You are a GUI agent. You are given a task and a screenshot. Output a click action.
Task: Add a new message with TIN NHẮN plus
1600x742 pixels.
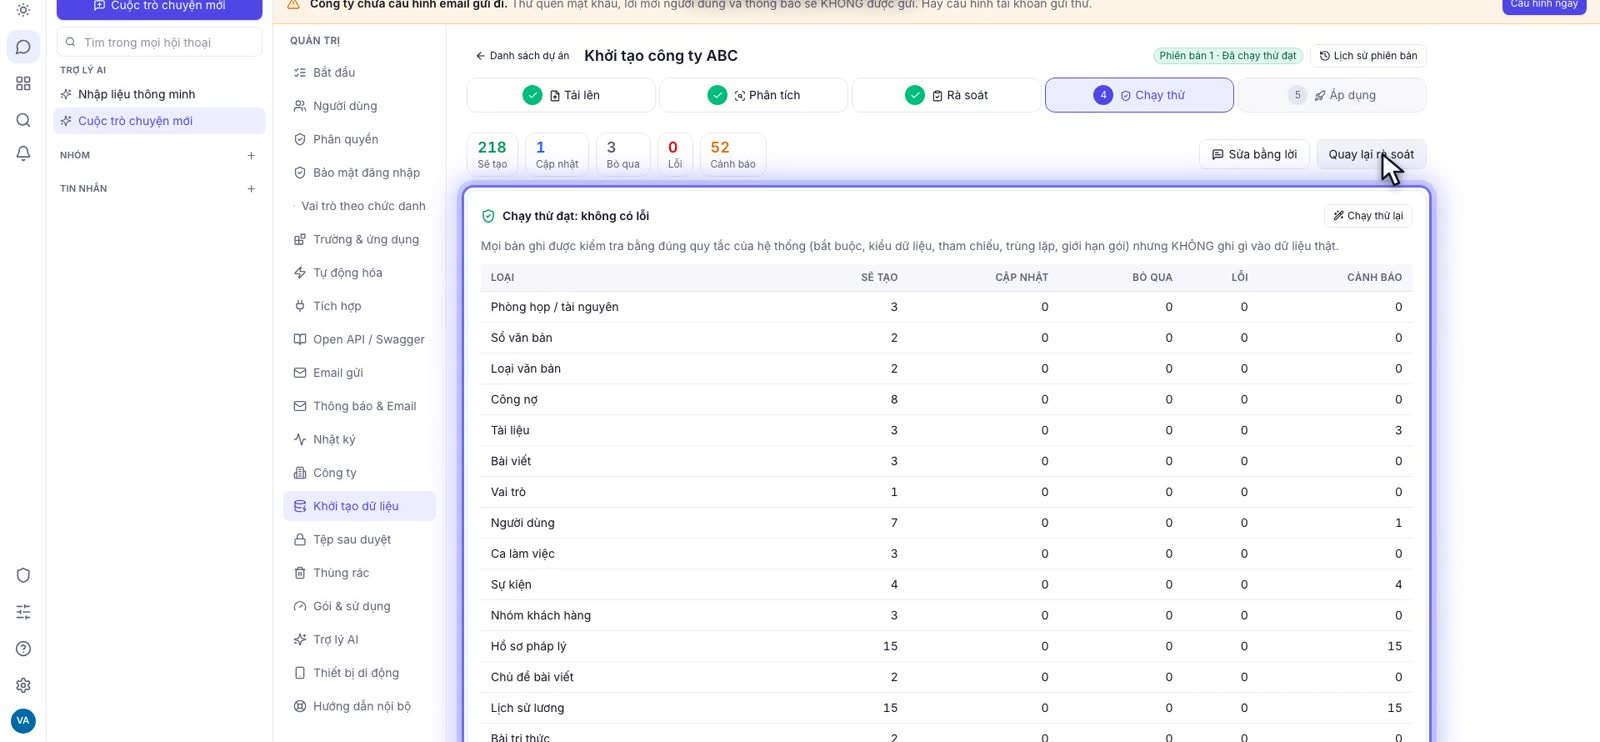(251, 188)
